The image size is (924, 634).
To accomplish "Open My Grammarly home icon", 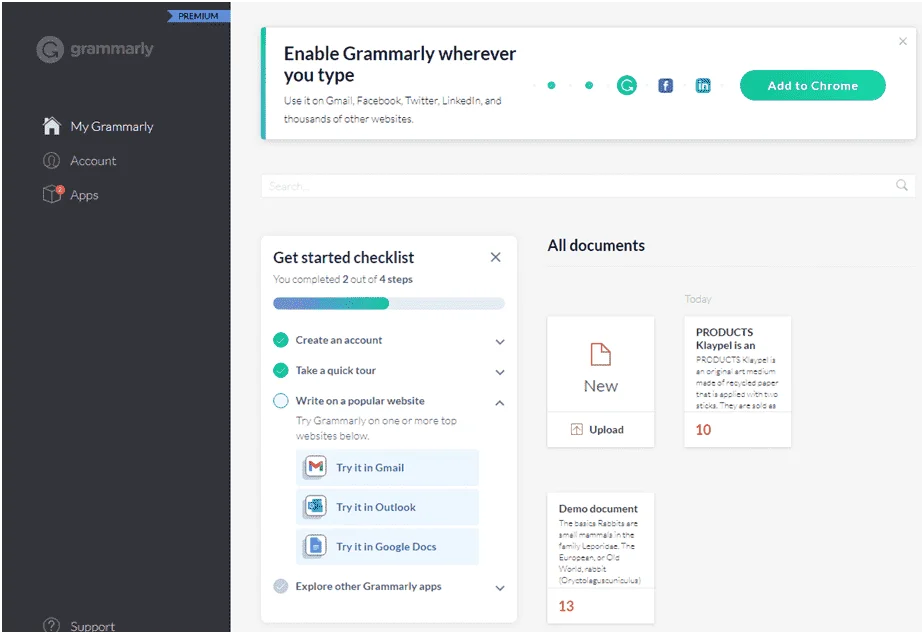I will pos(52,126).
